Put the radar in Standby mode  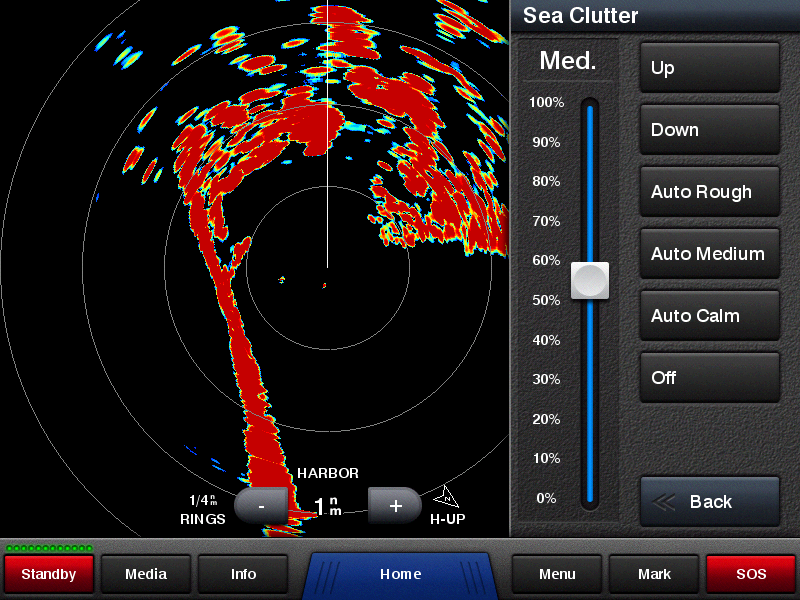(x=49, y=574)
